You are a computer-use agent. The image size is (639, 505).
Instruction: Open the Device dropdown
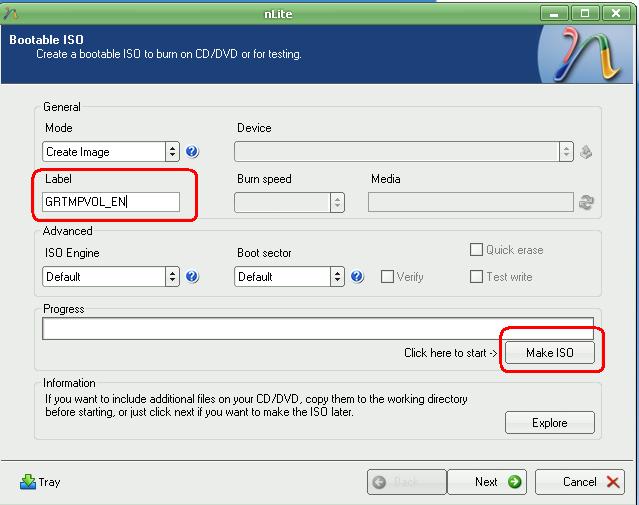(404, 152)
